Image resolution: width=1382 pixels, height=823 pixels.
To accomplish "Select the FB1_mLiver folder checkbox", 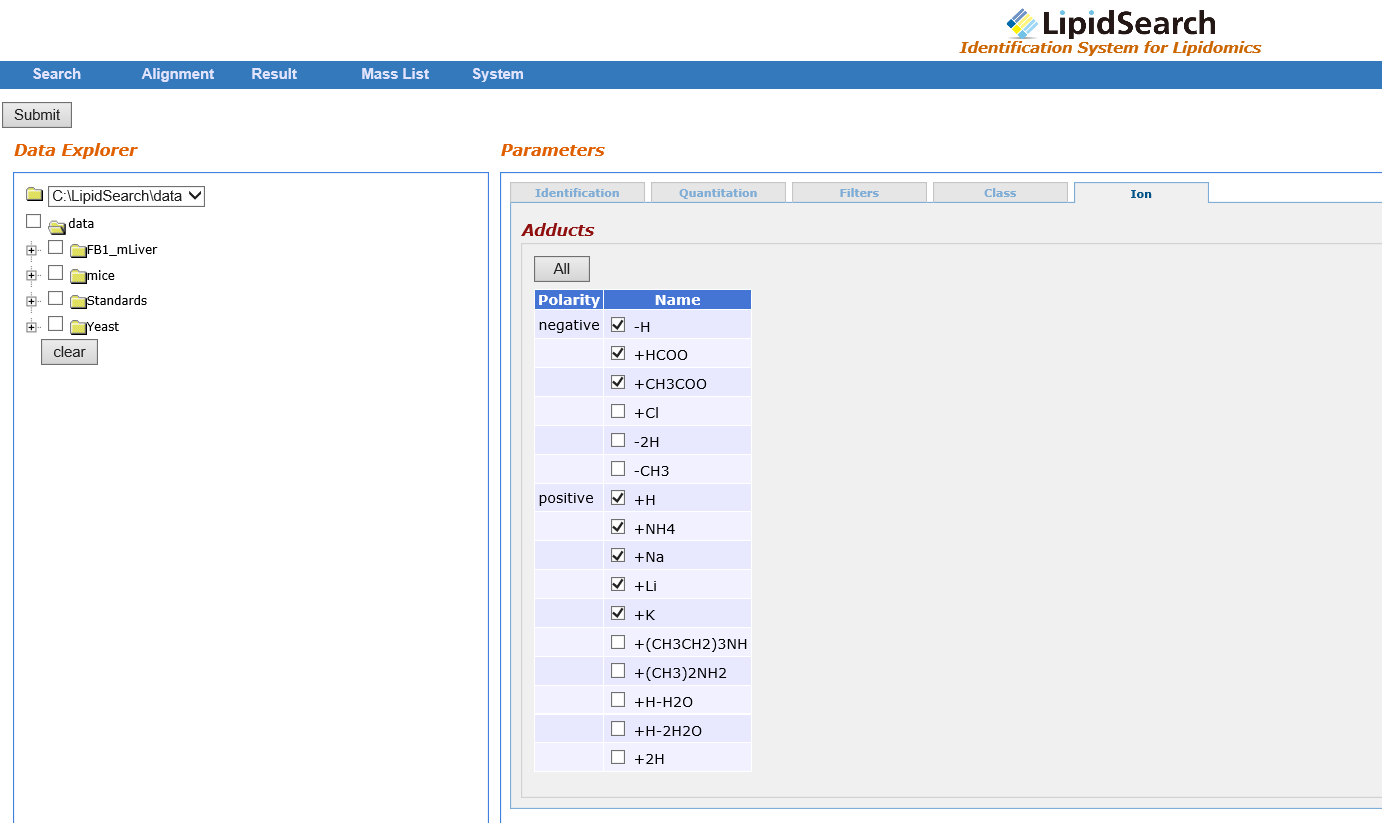I will (56, 247).
